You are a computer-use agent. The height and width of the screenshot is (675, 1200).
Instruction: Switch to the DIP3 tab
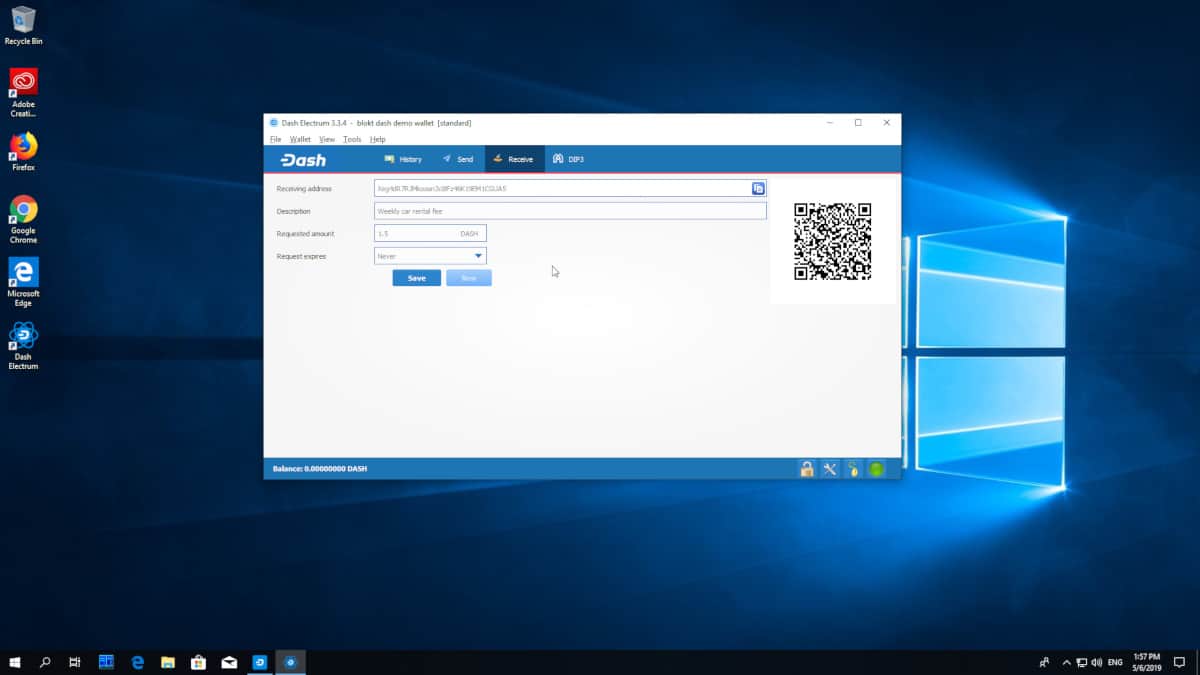(x=568, y=159)
